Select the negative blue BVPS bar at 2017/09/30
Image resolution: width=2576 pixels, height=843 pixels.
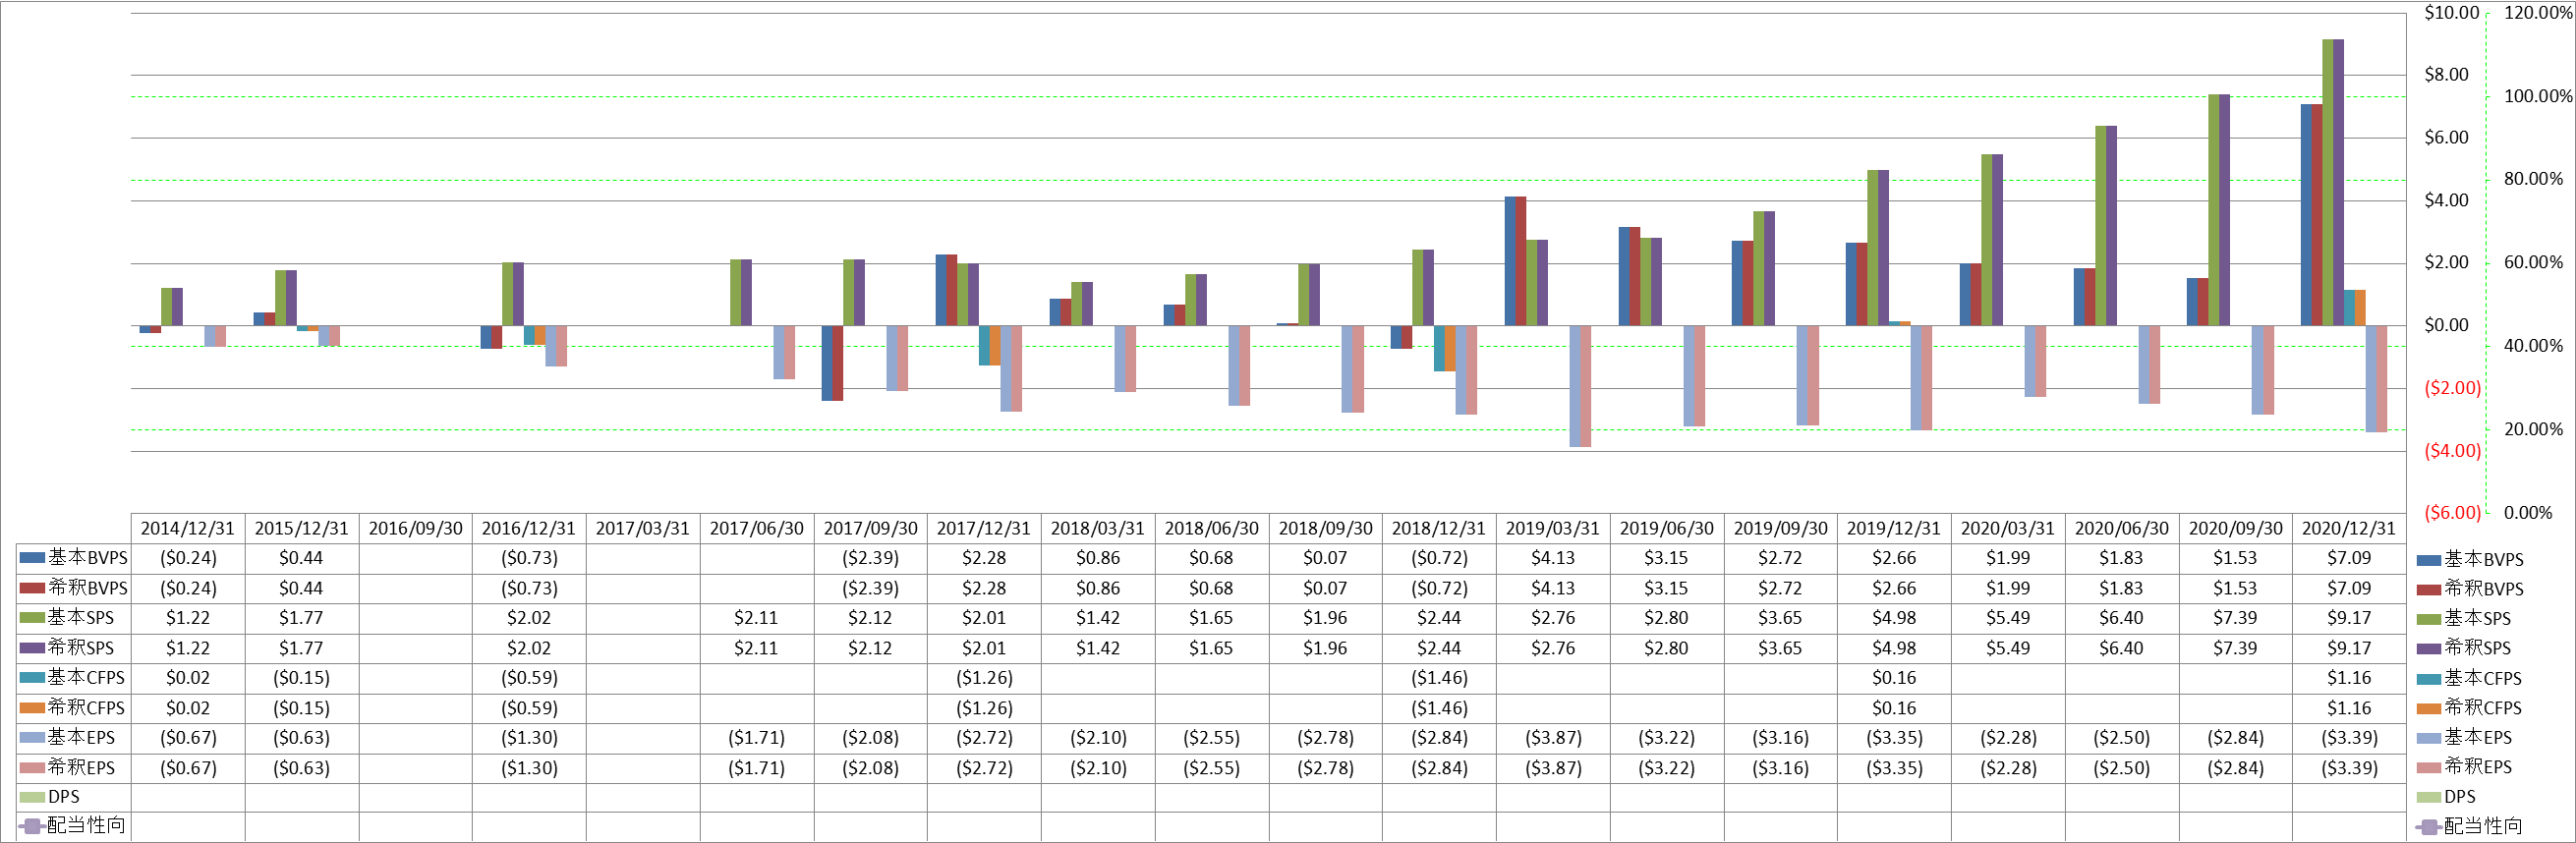point(827,363)
